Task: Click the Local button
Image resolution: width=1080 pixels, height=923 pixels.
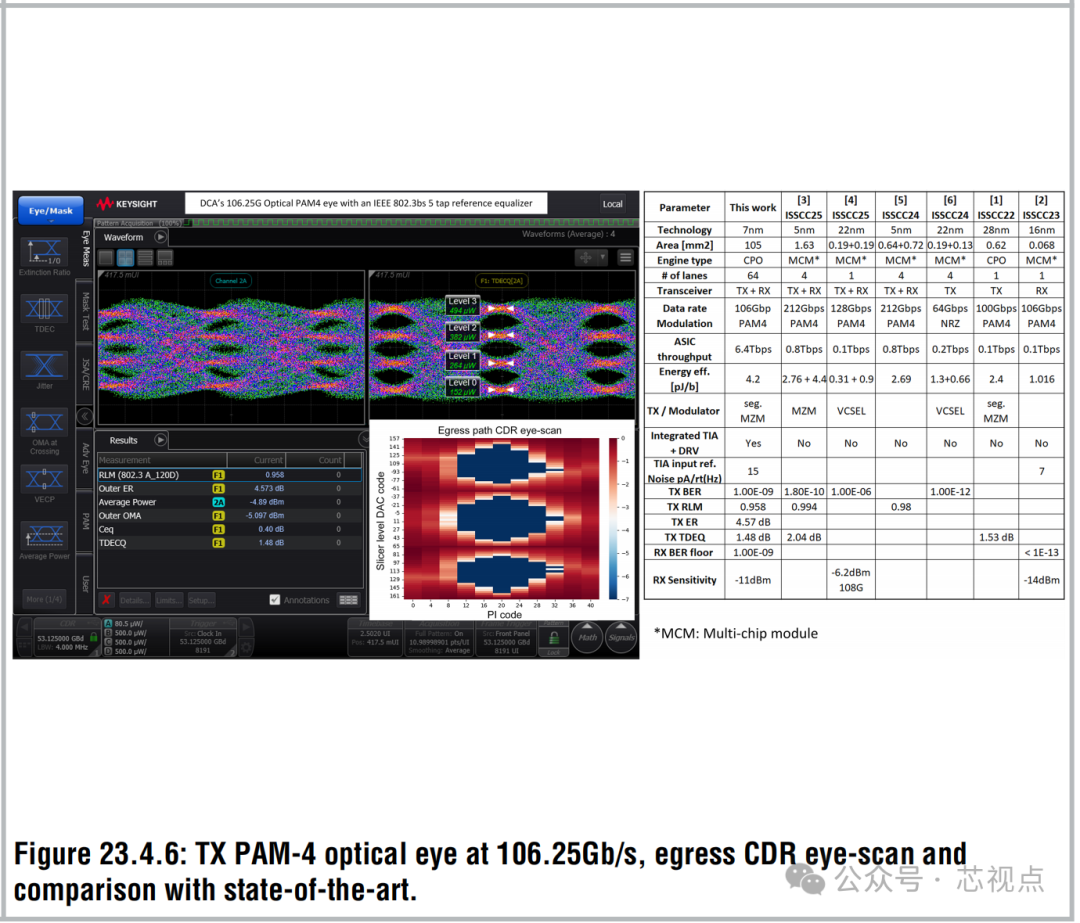Action: pyautogui.click(x=613, y=203)
